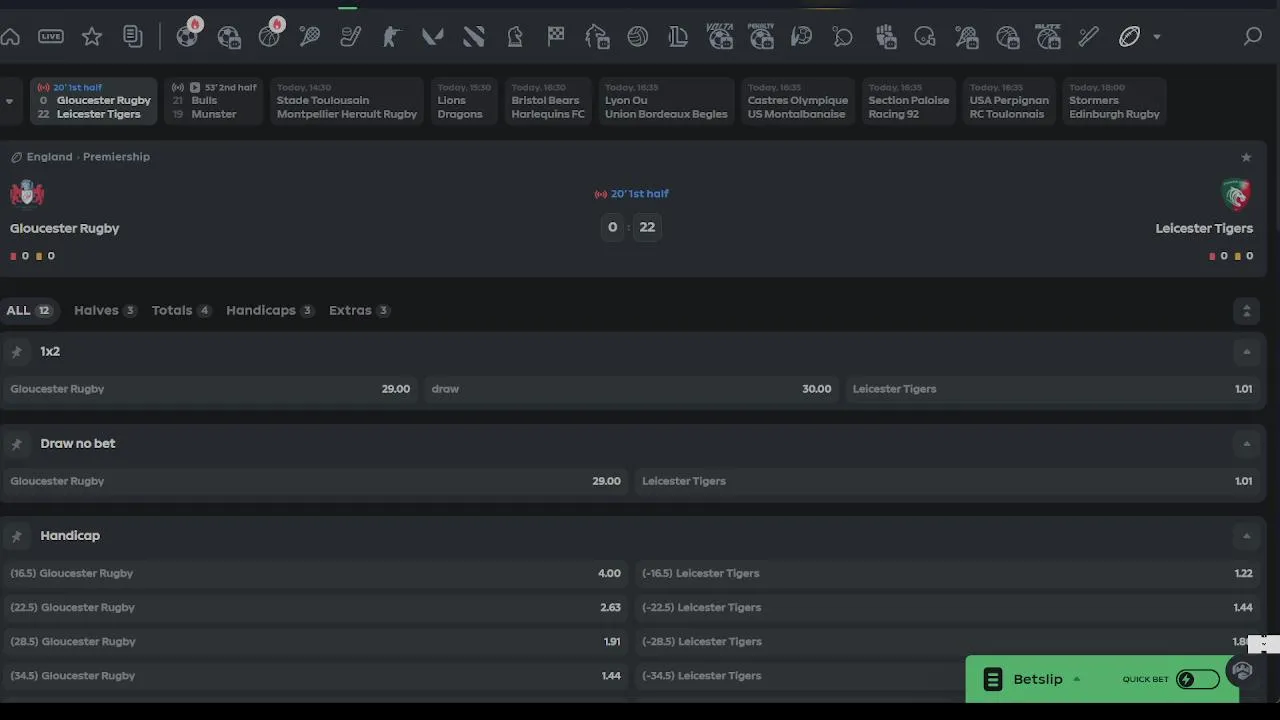This screenshot has width=1280, height=720.
Task: Switch to the Halves tab
Action: pos(105,311)
